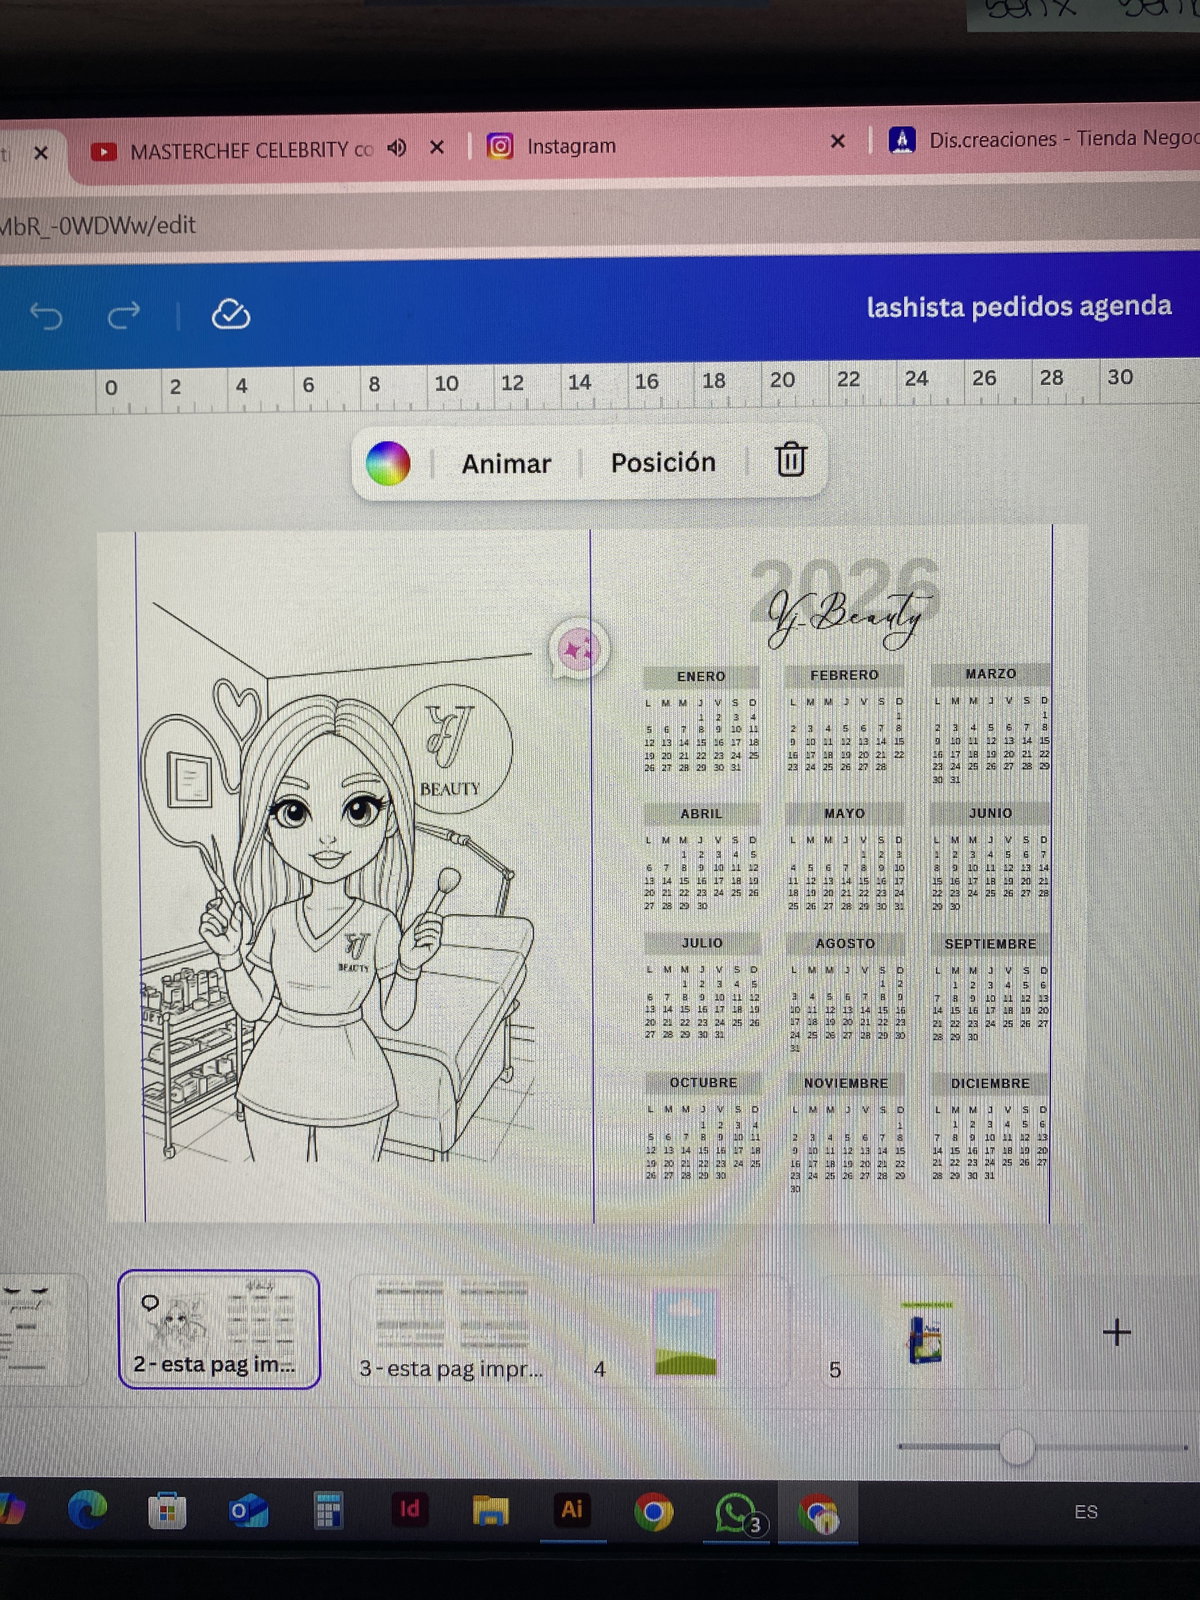The image size is (1200, 1600).
Task: Close the Instagram browser tab
Action: [838, 142]
